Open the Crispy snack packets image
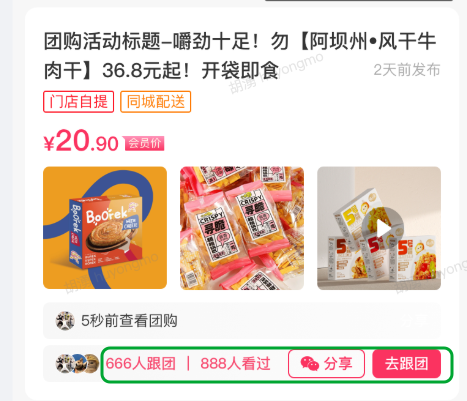Image resolution: width=467 pixels, height=401 pixels. [242, 228]
